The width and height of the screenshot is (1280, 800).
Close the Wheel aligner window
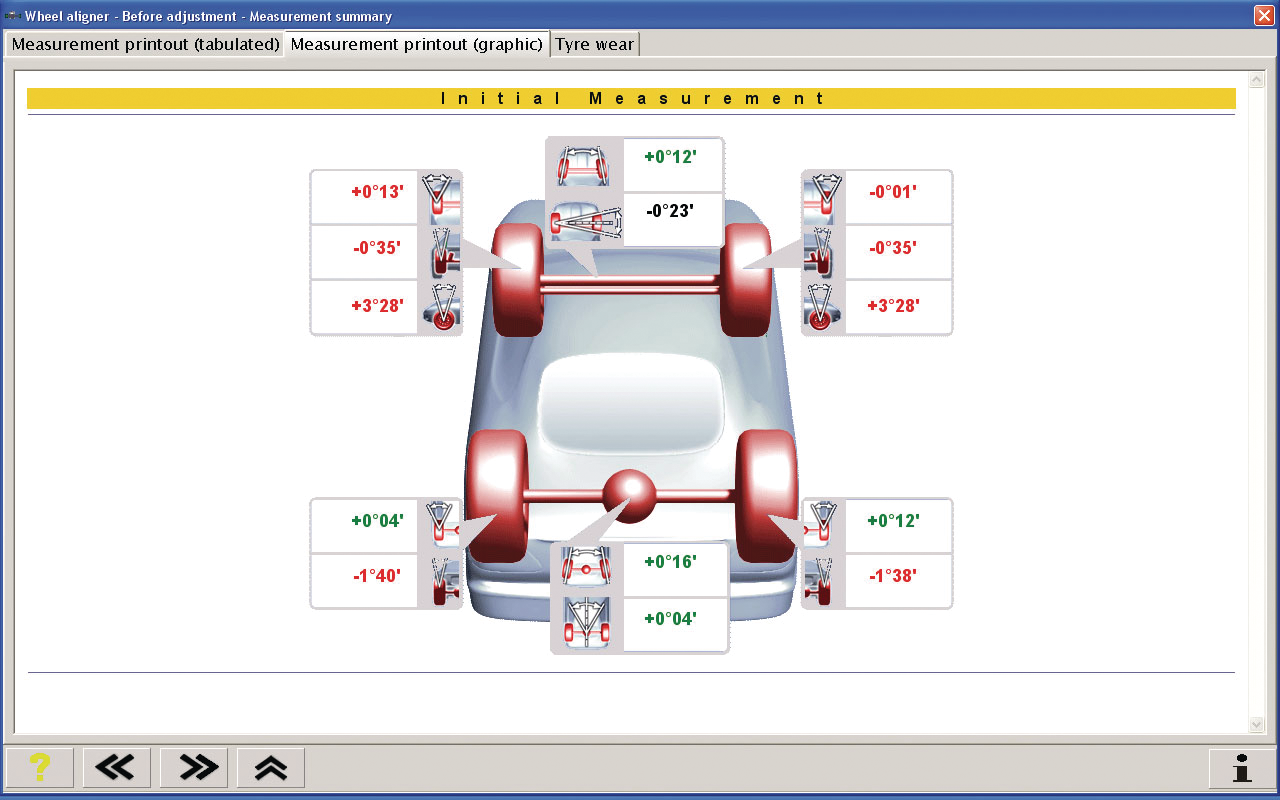pos(1264,16)
